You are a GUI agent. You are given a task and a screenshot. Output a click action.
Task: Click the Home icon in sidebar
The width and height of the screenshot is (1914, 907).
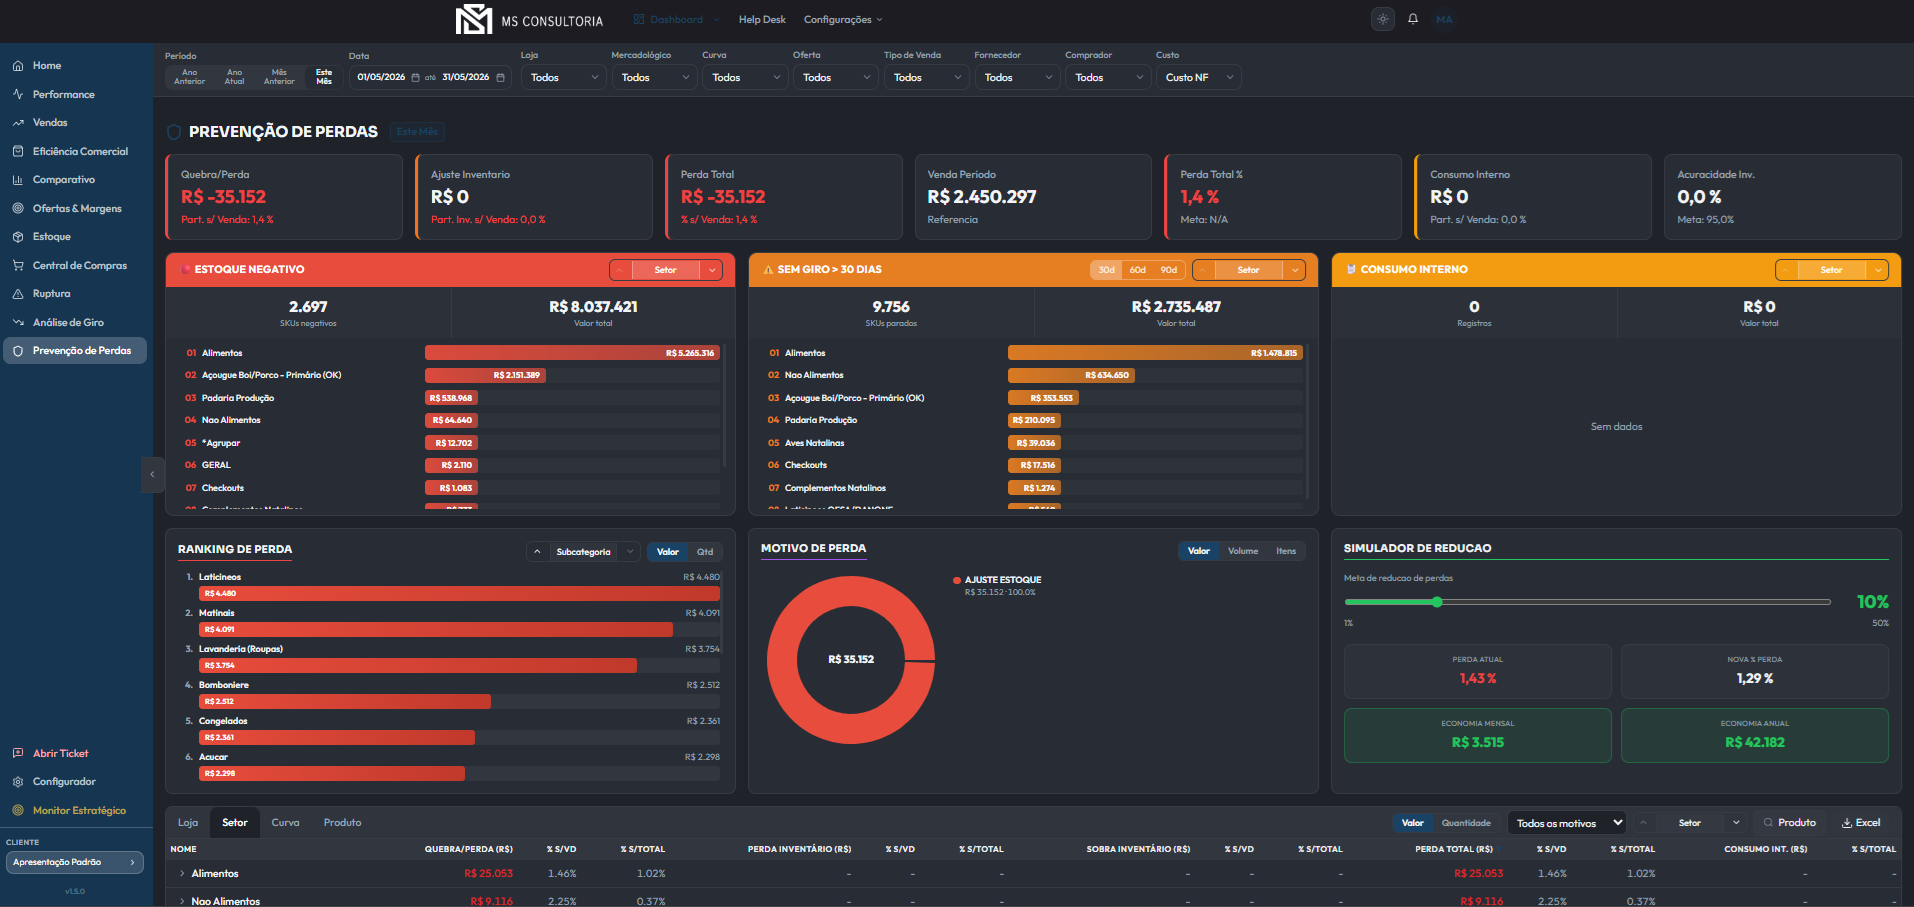click(x=18, y=66)
